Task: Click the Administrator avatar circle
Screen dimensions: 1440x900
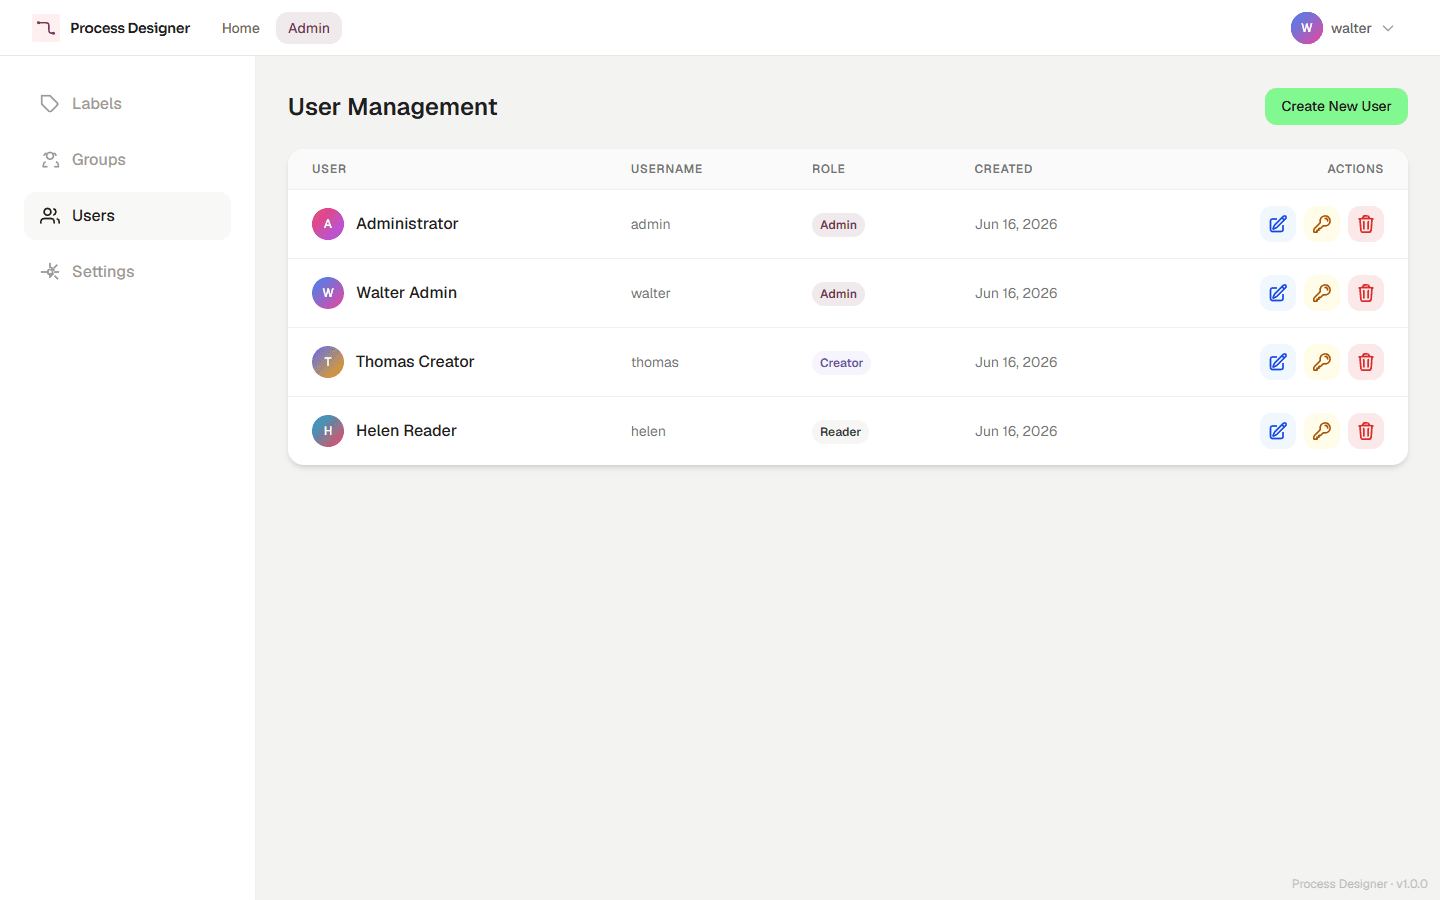Action: tap(328, 224)
